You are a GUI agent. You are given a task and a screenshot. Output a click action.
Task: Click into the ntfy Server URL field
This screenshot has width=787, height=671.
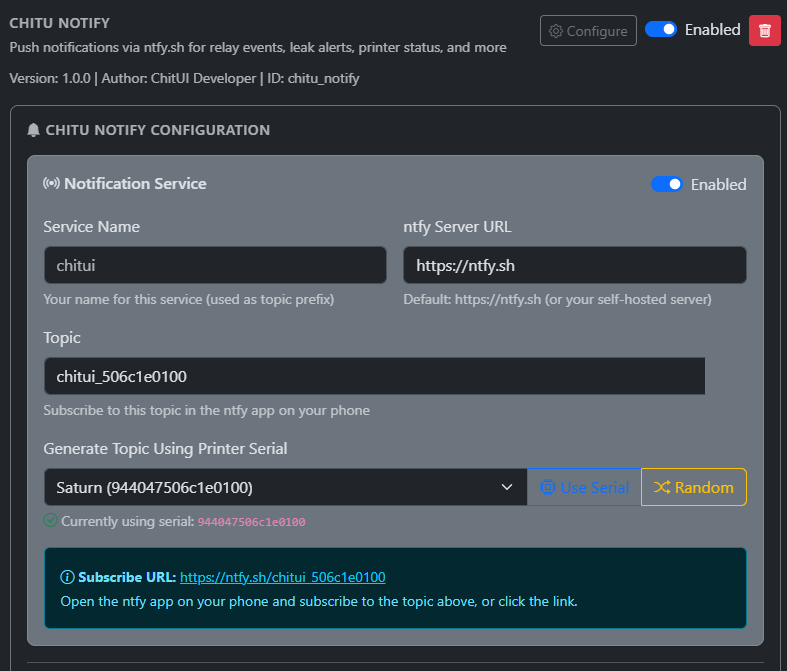[574, 265]
